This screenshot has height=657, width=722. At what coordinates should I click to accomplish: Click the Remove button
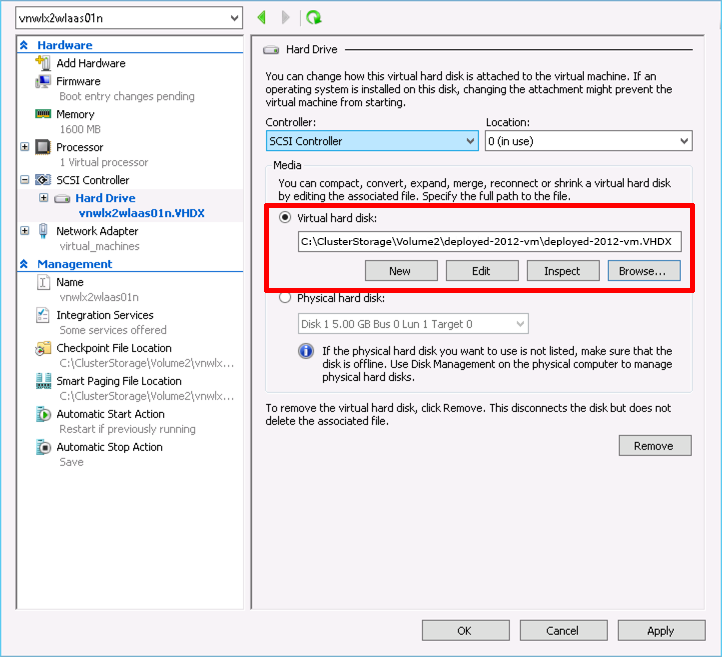(x=655, y=446)
